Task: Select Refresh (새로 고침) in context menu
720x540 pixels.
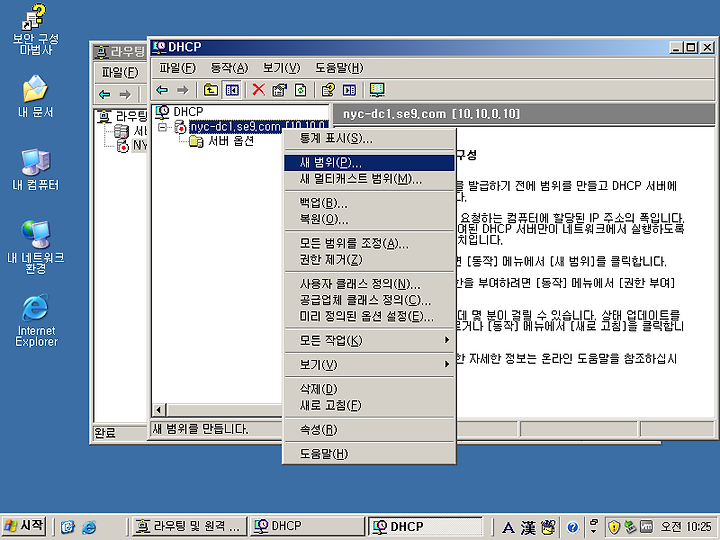Action: 369,405
